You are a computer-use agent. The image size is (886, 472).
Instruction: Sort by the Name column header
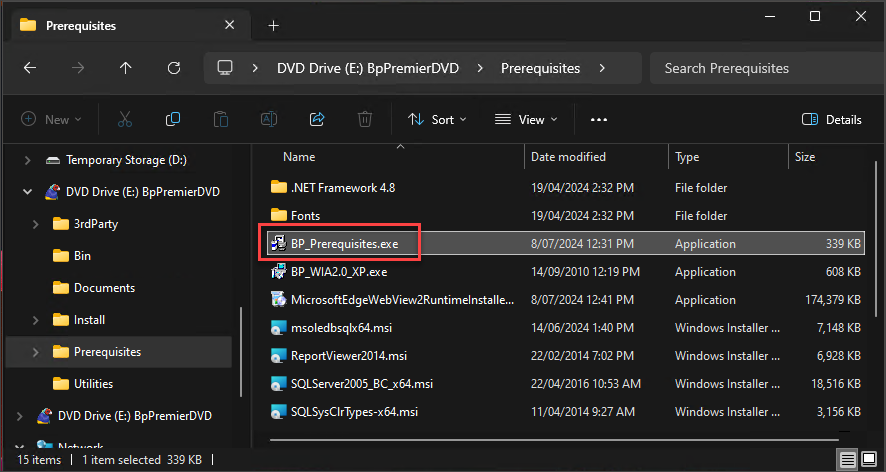click(299, 157)
